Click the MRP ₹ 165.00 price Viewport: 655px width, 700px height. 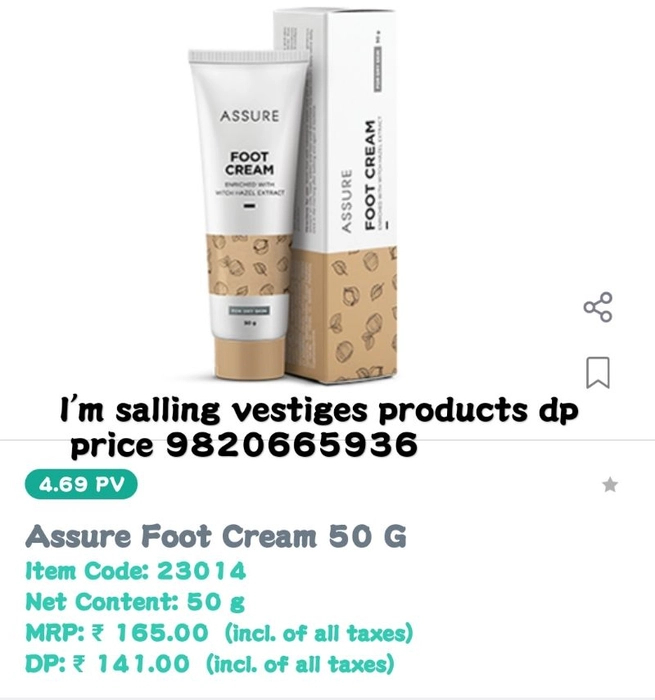tap(117, 633)
